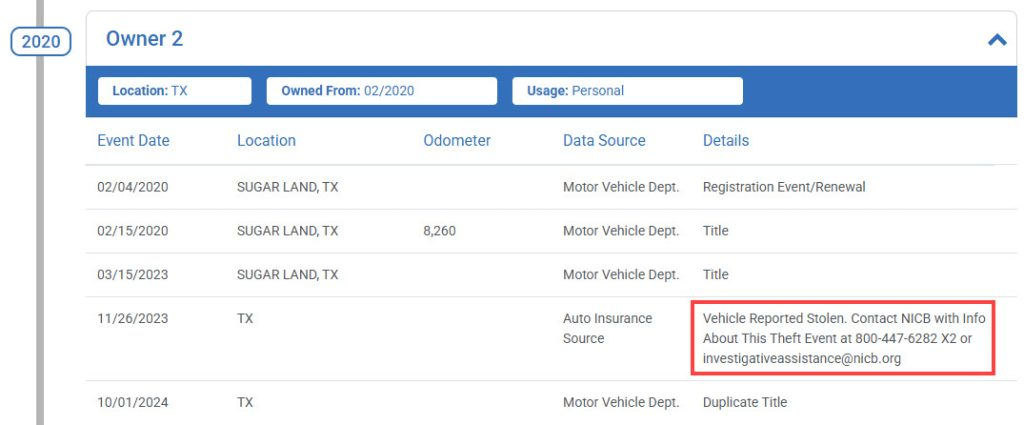Click the 2020 timeline year marker
This screenshot has width=1024, height=425.
pos(40,42)
